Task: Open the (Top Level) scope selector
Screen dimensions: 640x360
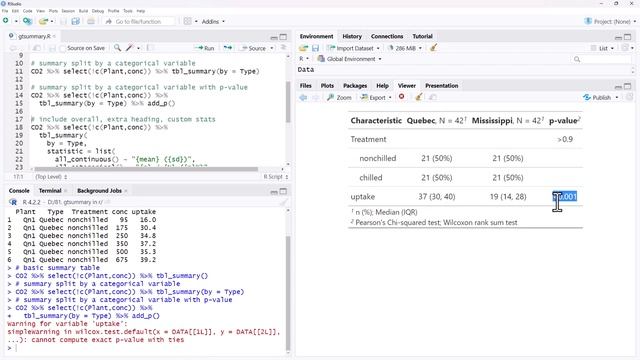Action: [51, 177]
